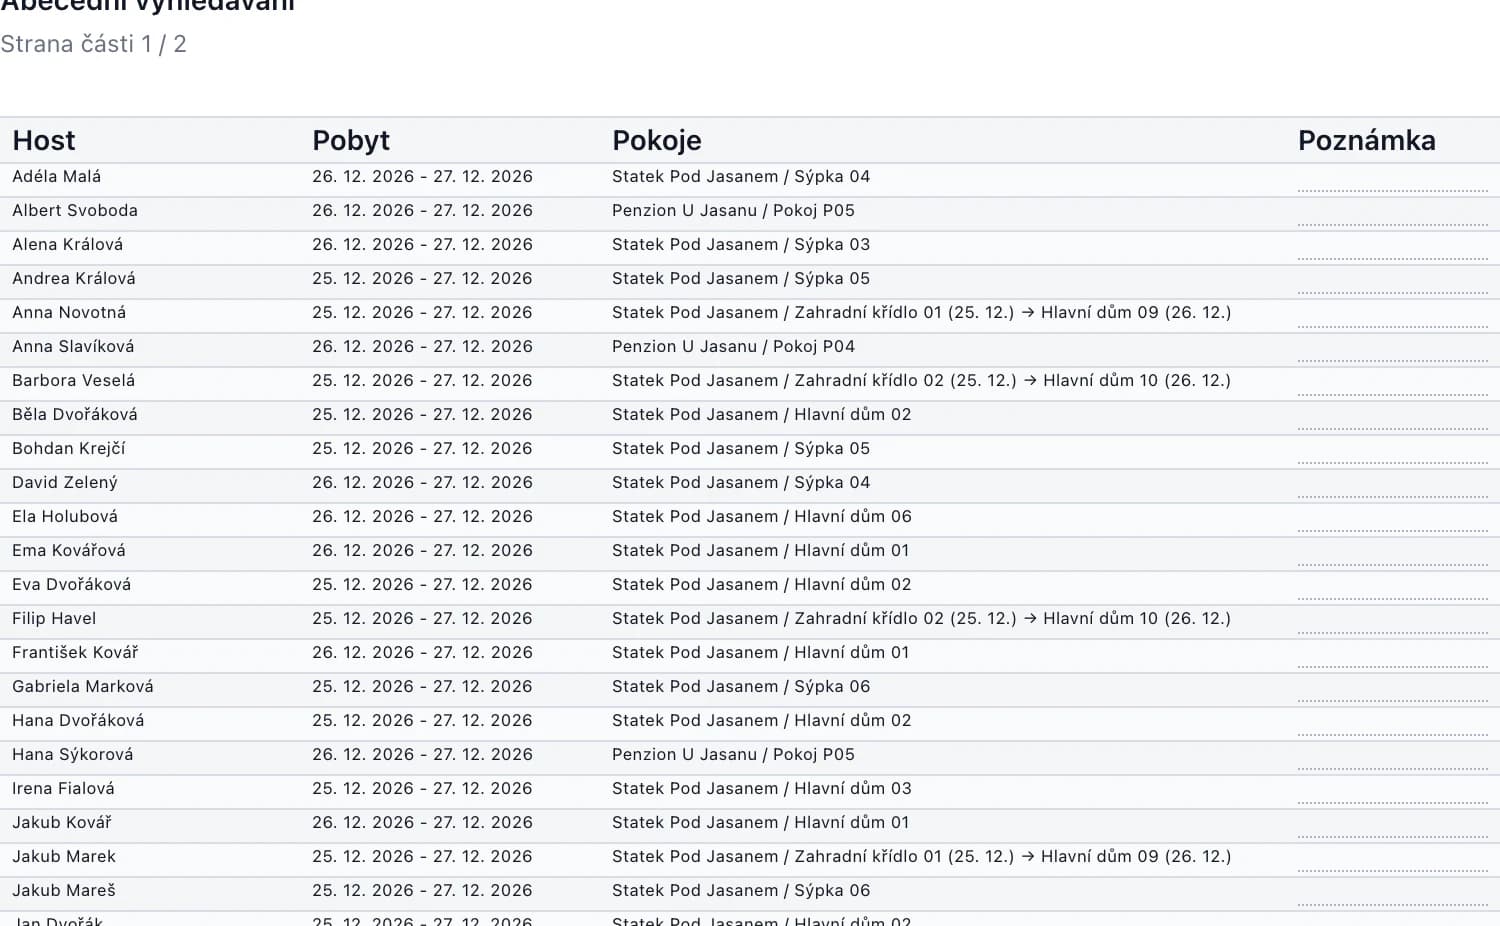Click guest name Anna Novotná

tap(69, 313)
